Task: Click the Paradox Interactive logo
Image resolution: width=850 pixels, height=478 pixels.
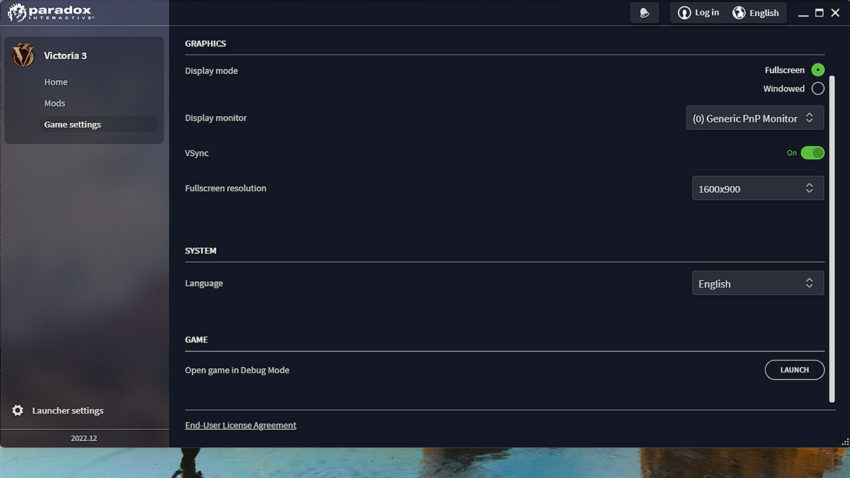Action: 52,12
